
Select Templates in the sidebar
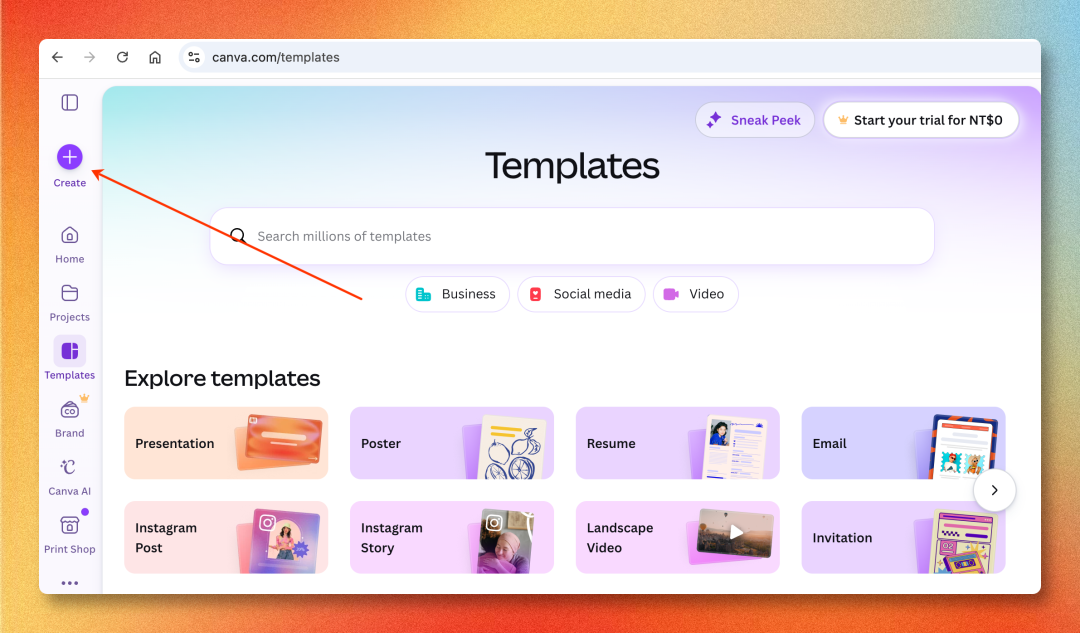click(x=70, y=358)
